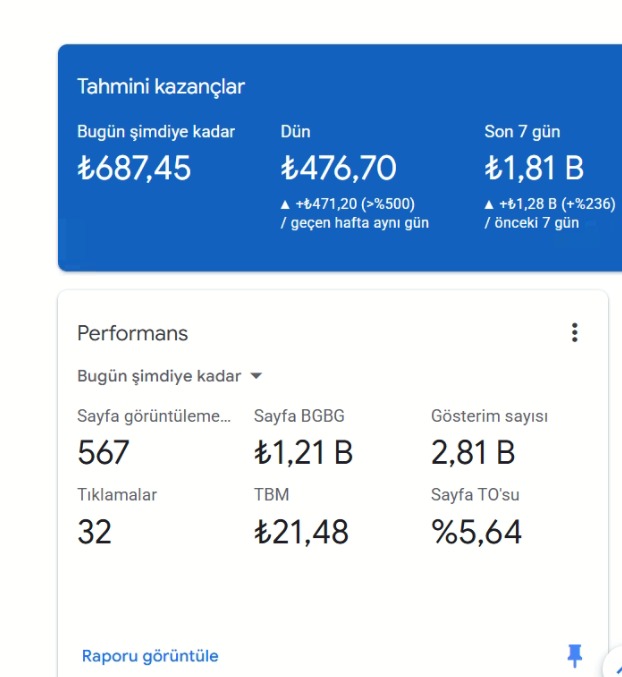Pin the Performans card with the pin icon
This screenshot has height=677, width=622.
(x=575, y=656)
